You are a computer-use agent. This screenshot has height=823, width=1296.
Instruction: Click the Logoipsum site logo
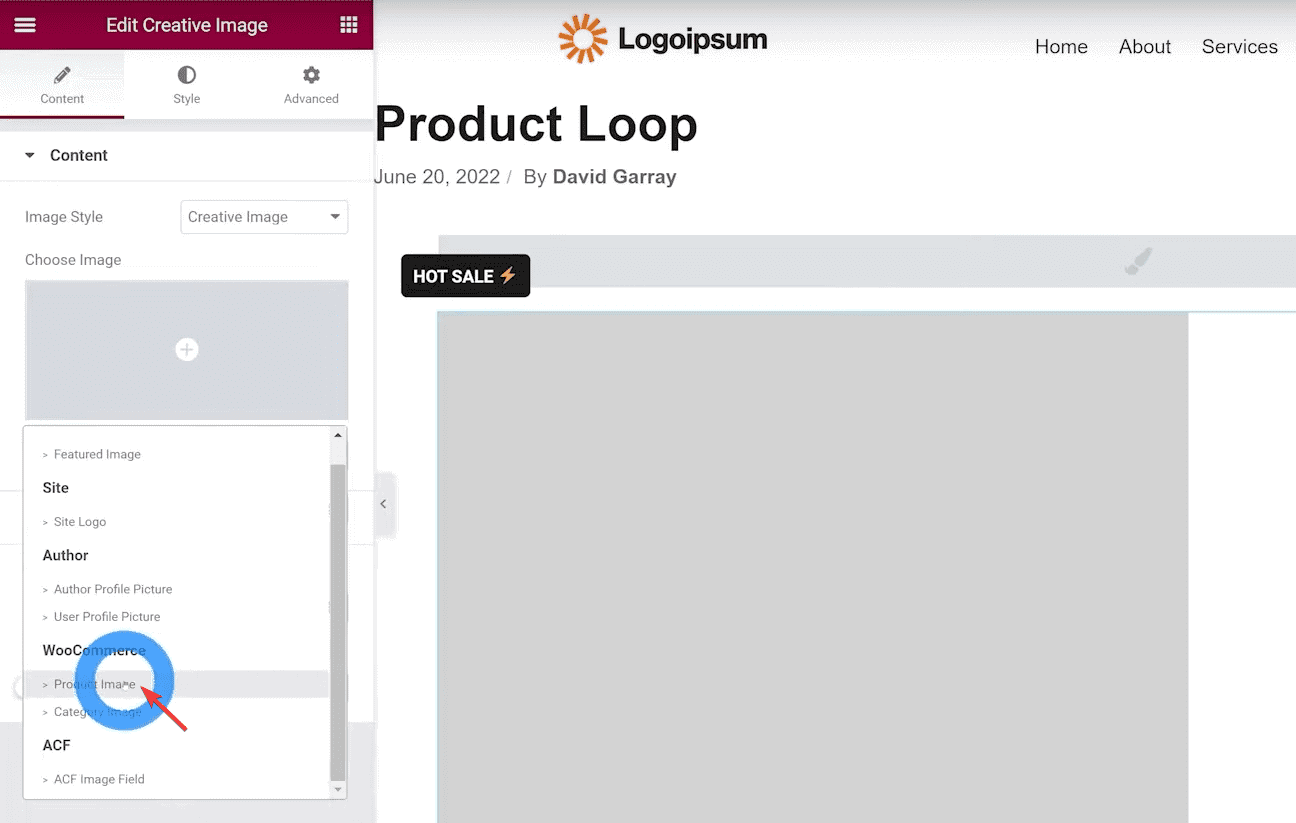pos(662,38)
